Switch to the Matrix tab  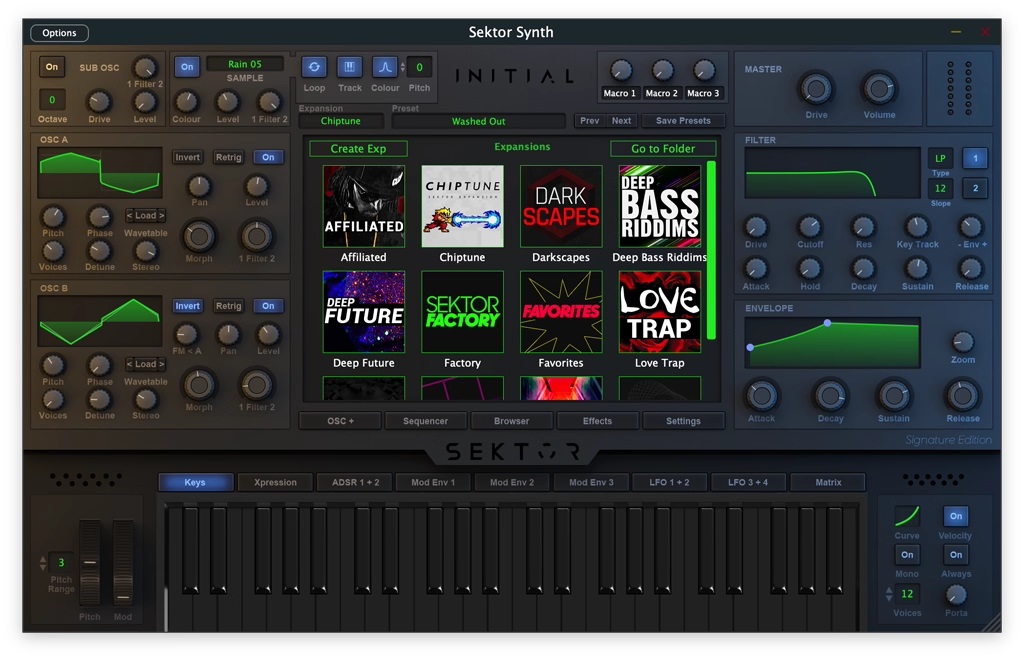click(828, 482)
